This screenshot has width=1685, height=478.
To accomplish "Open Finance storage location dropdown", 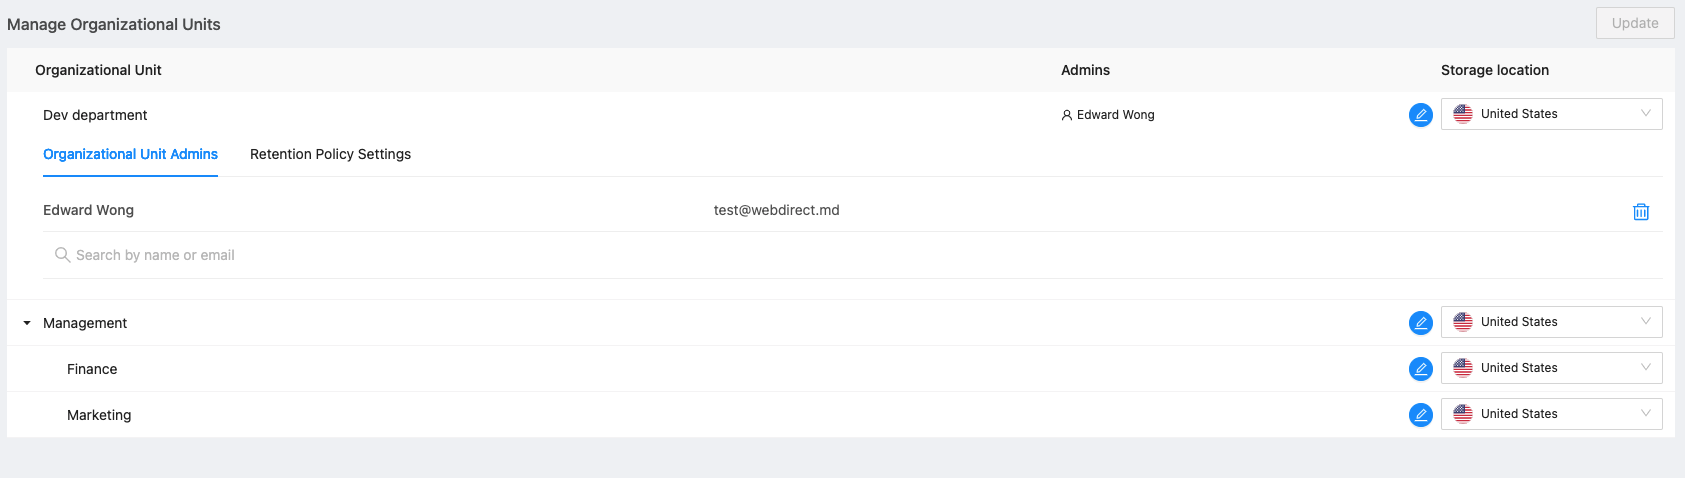I will point(1551,368).
